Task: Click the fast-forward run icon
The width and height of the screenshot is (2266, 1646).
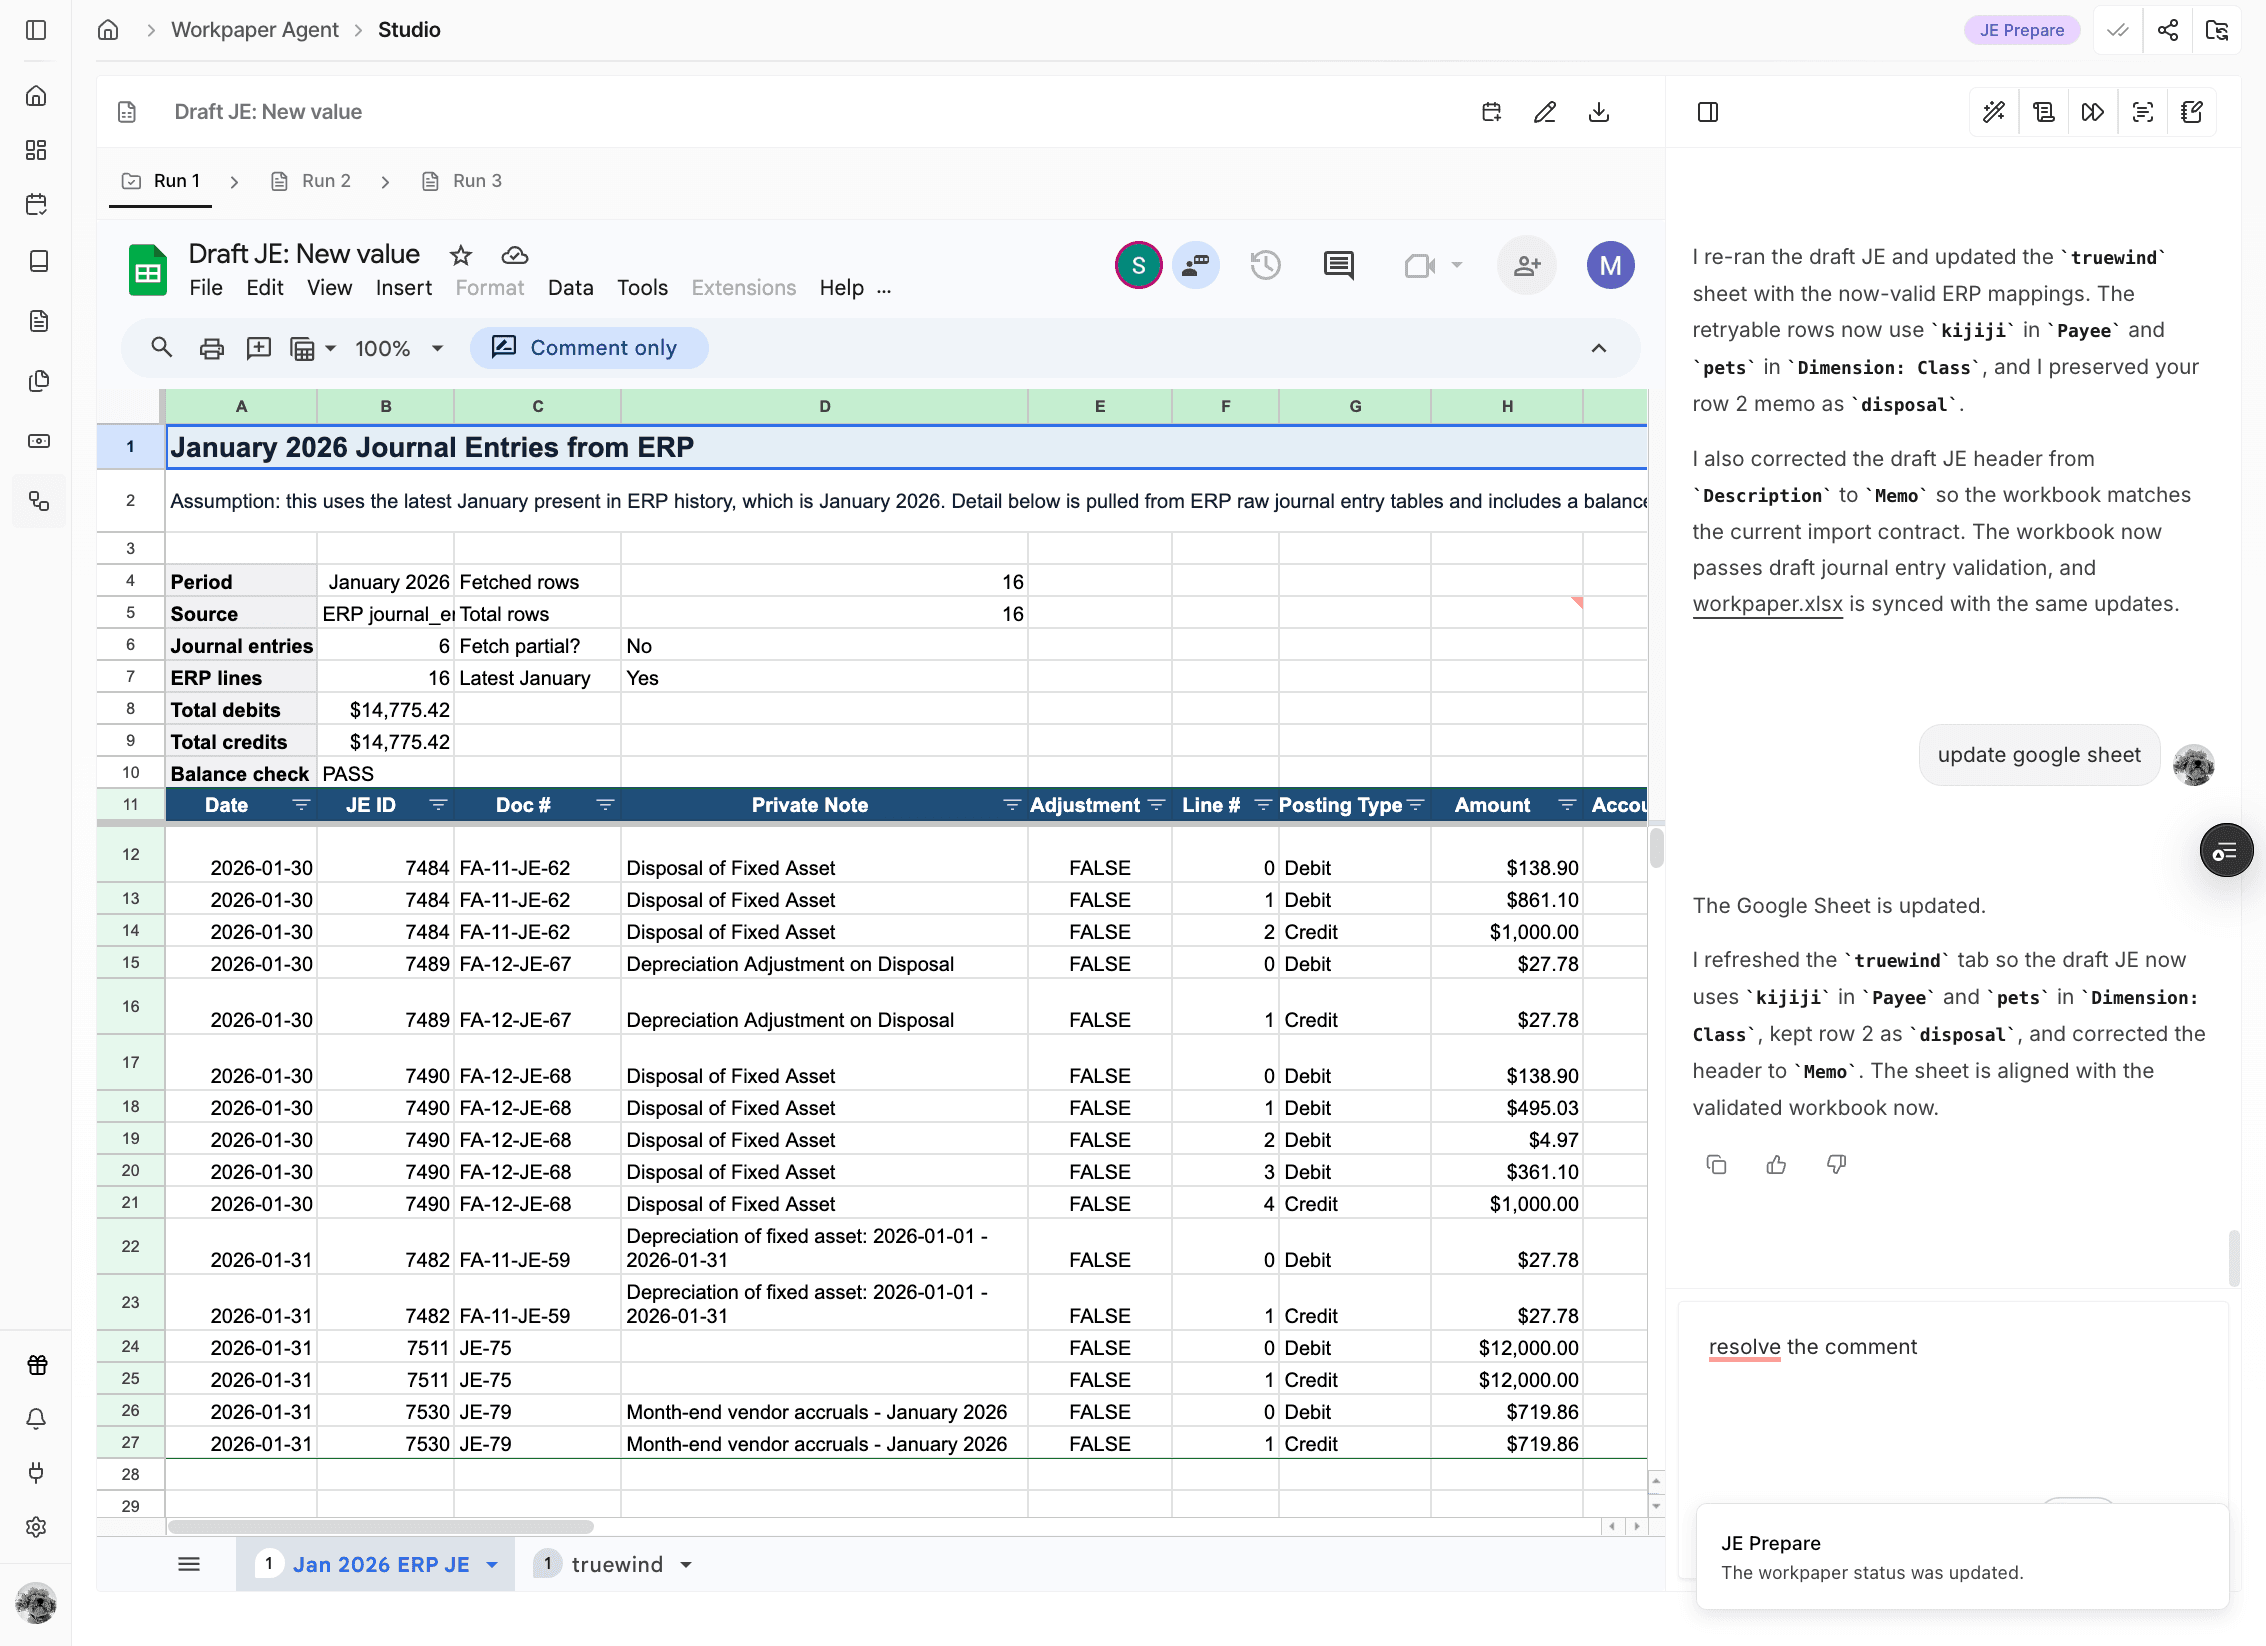Action: [x=2092, y=111]
